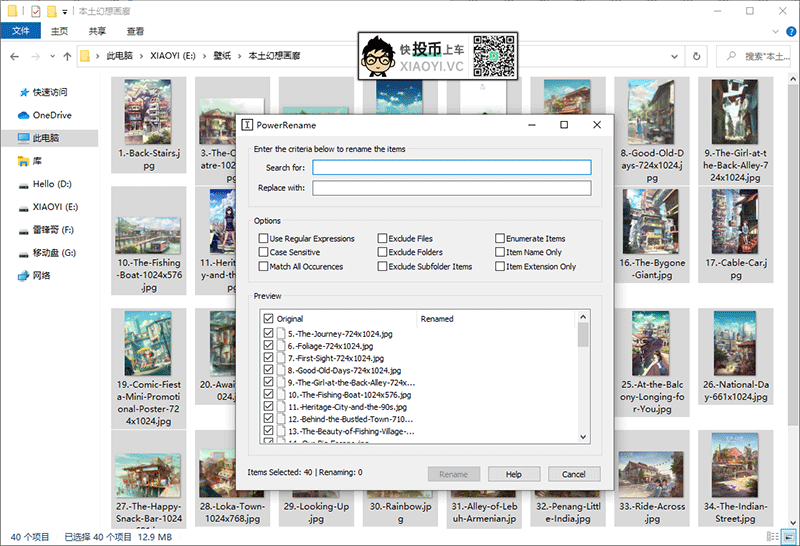This screenshot has height=546, width=800.
Task: Uncheck 7.-First-Sight-724x1024.jpg in preview list
Action: (x=267, y=358)
